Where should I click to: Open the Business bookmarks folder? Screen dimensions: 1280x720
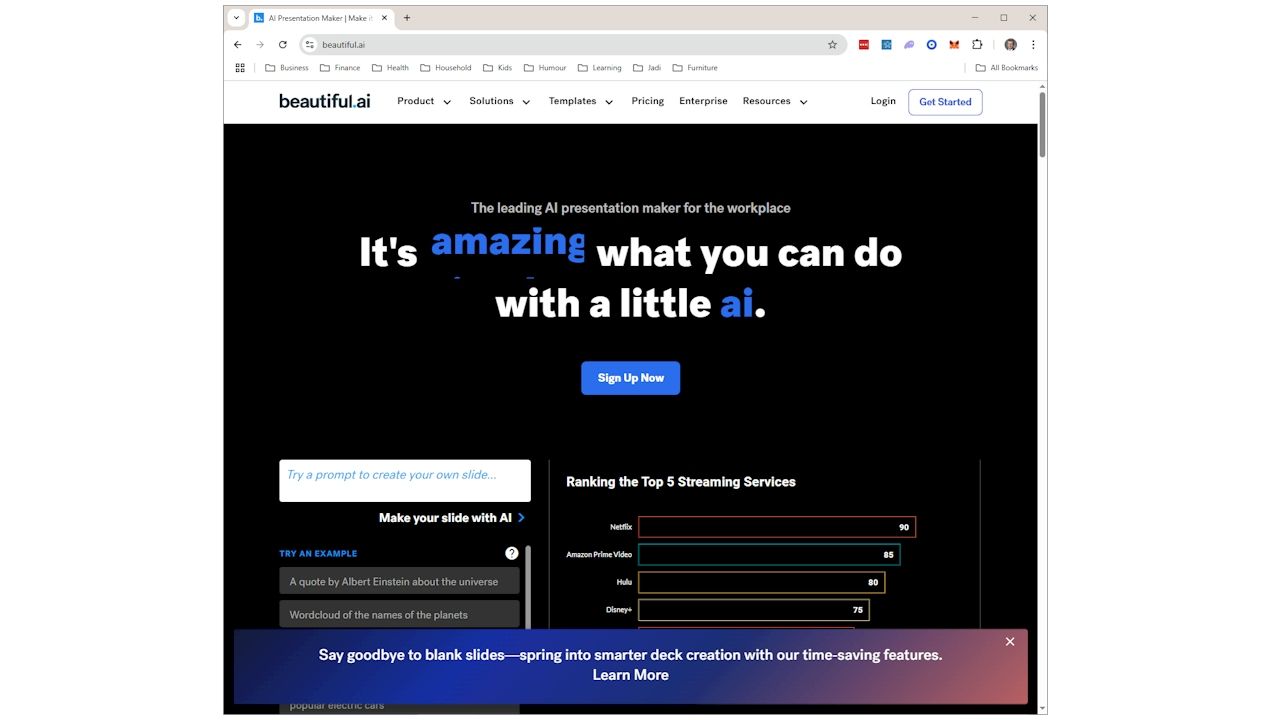pyautogui.click(x=287, y=68)
